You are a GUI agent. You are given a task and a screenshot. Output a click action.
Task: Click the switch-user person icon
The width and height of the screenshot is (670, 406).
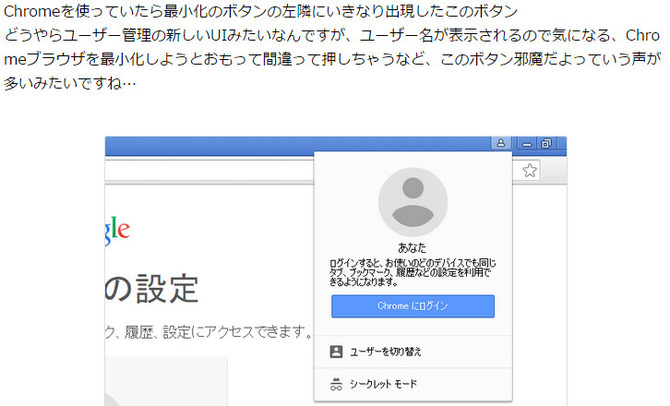[x=336, y=352]
